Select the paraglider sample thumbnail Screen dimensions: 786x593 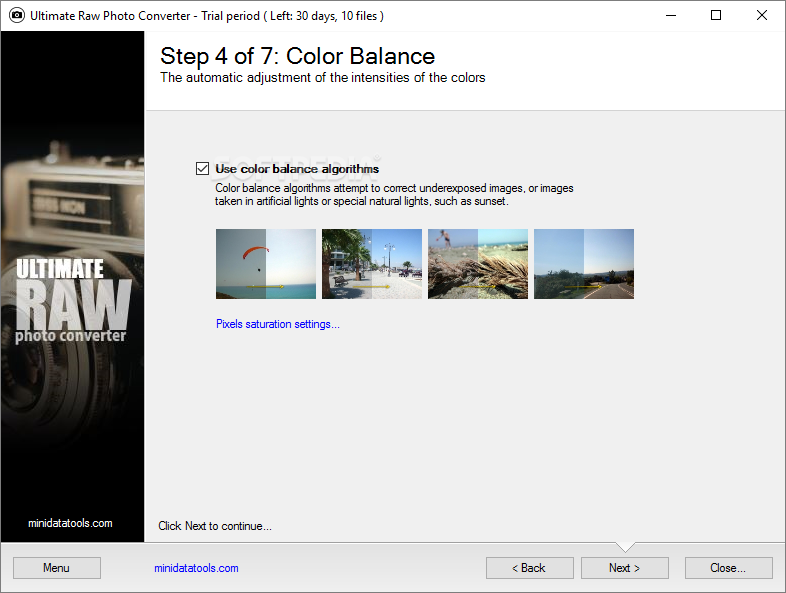[266, 264]
